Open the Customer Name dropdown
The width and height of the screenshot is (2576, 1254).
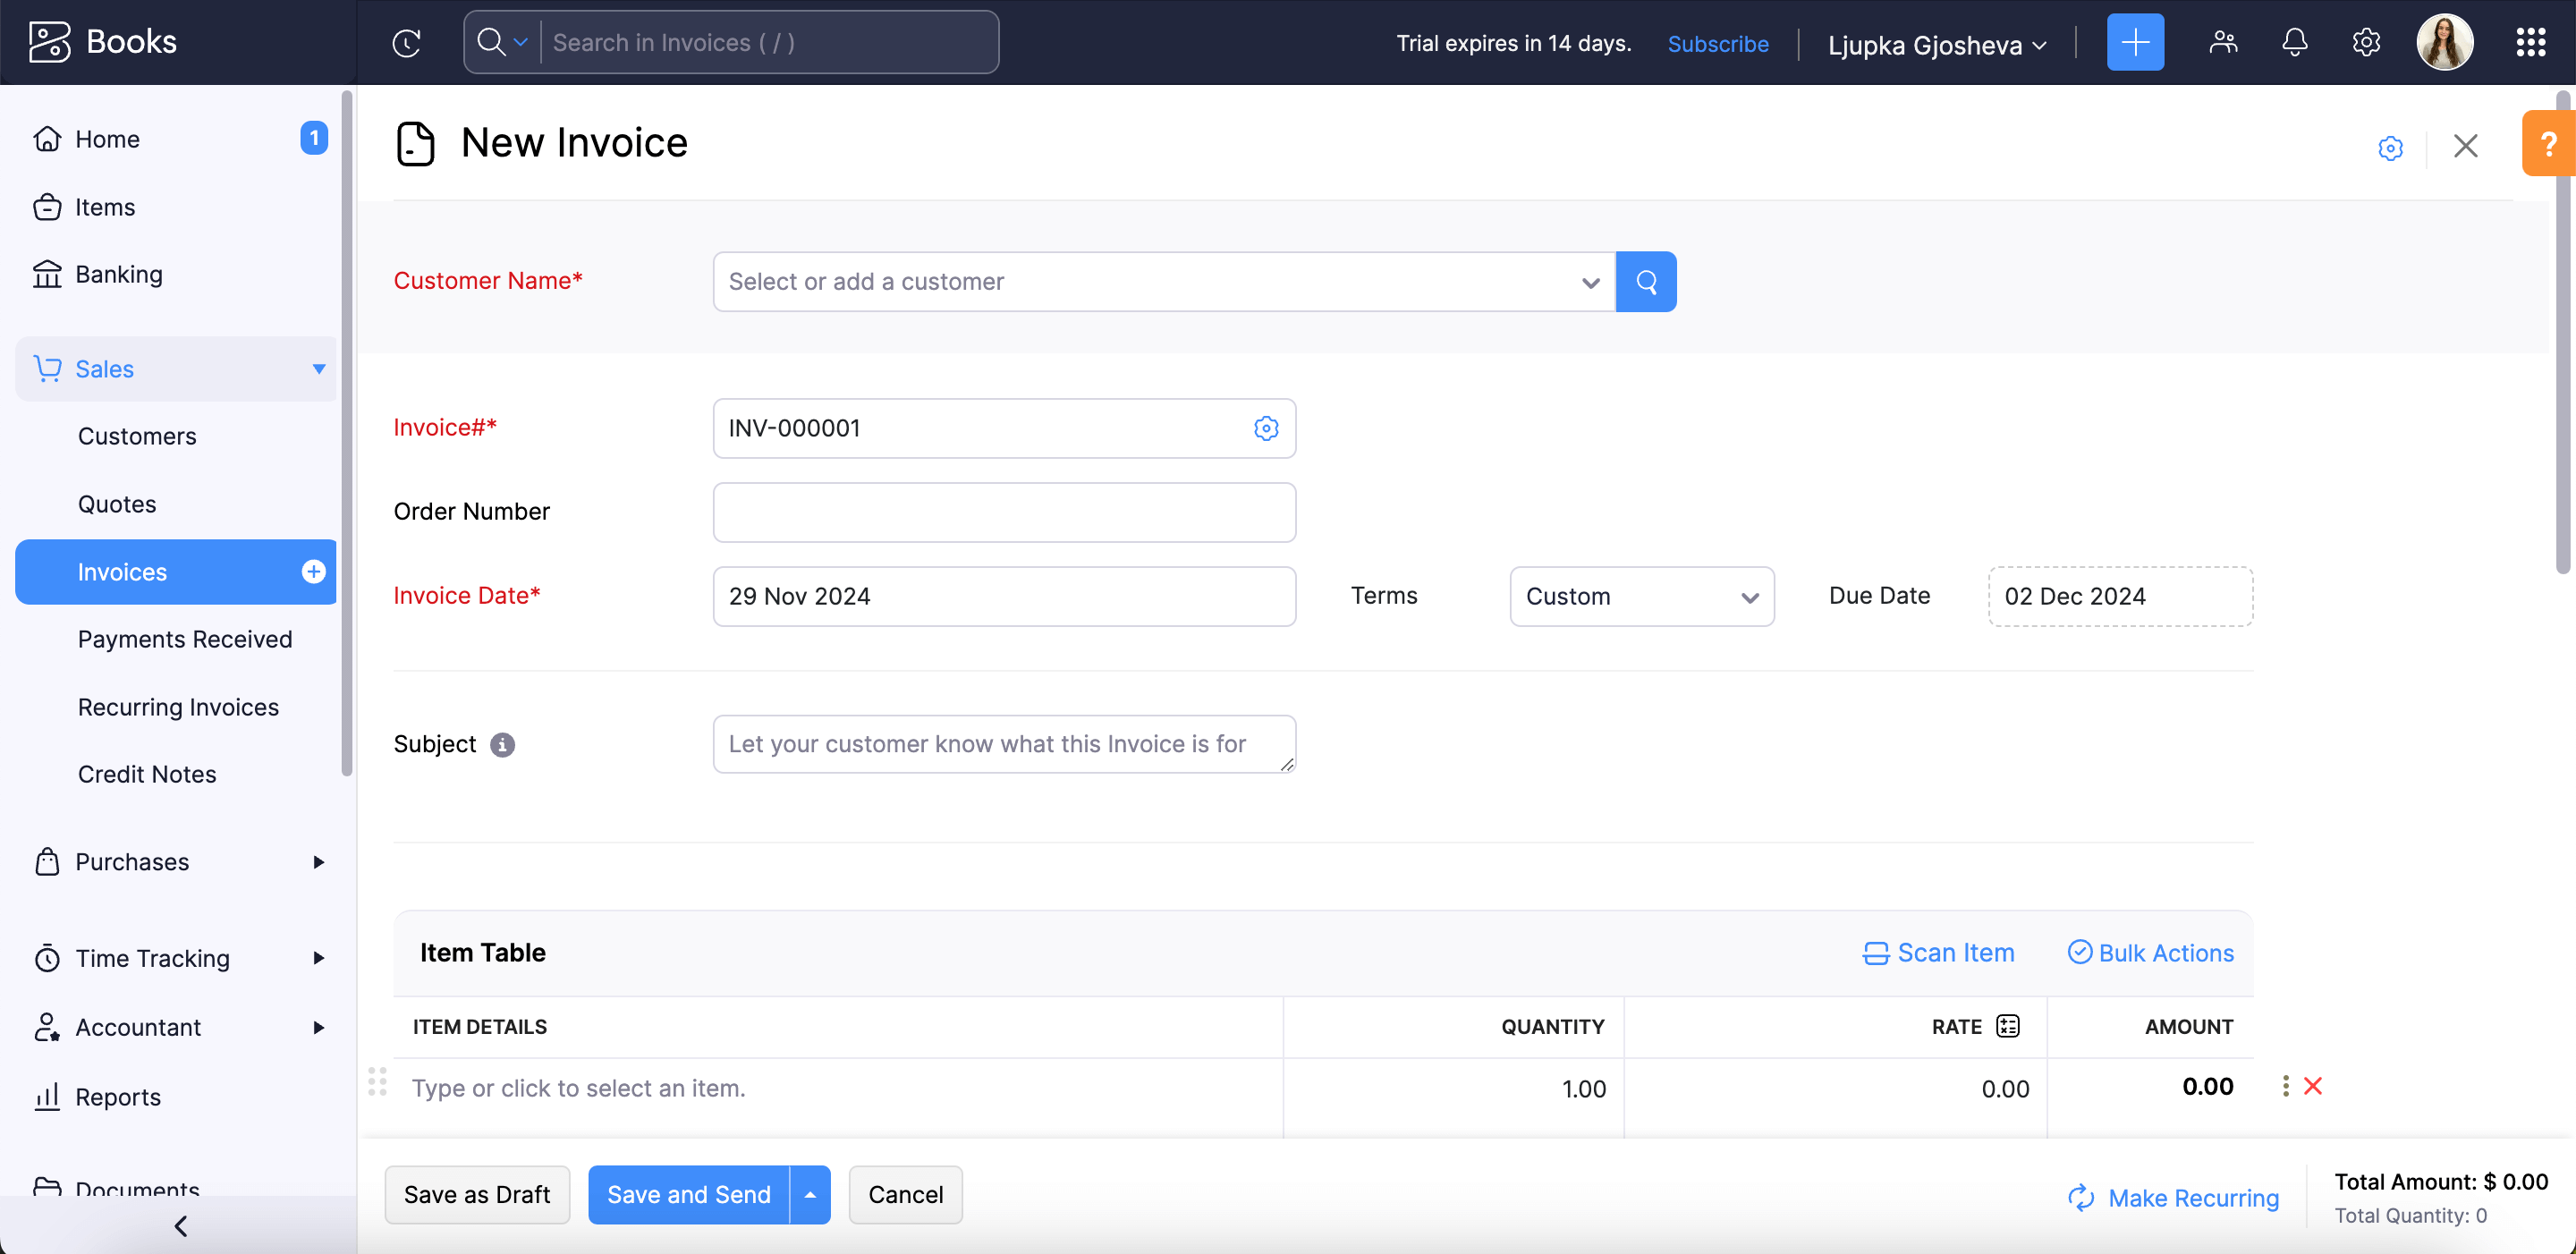pyautogui.click(x=1164, y=282)
